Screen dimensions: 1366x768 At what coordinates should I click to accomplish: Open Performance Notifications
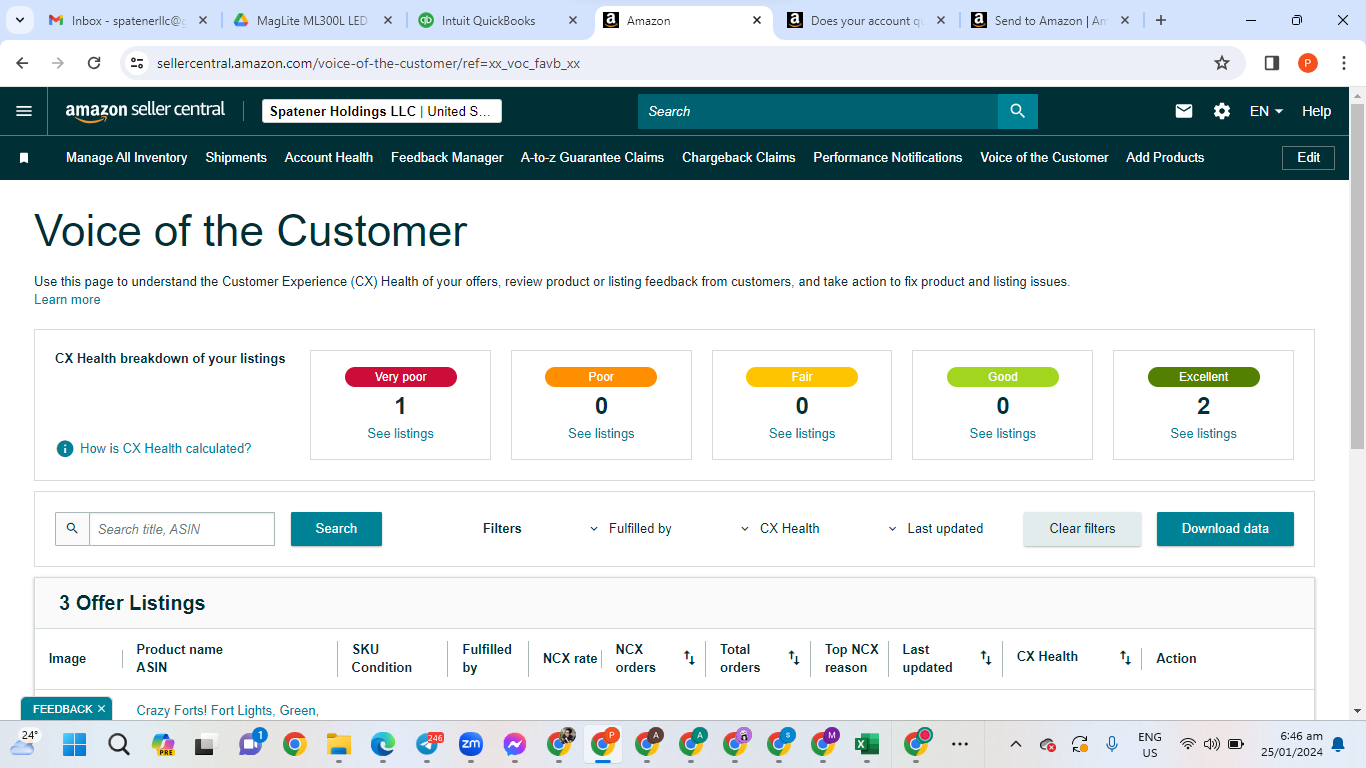888,157
